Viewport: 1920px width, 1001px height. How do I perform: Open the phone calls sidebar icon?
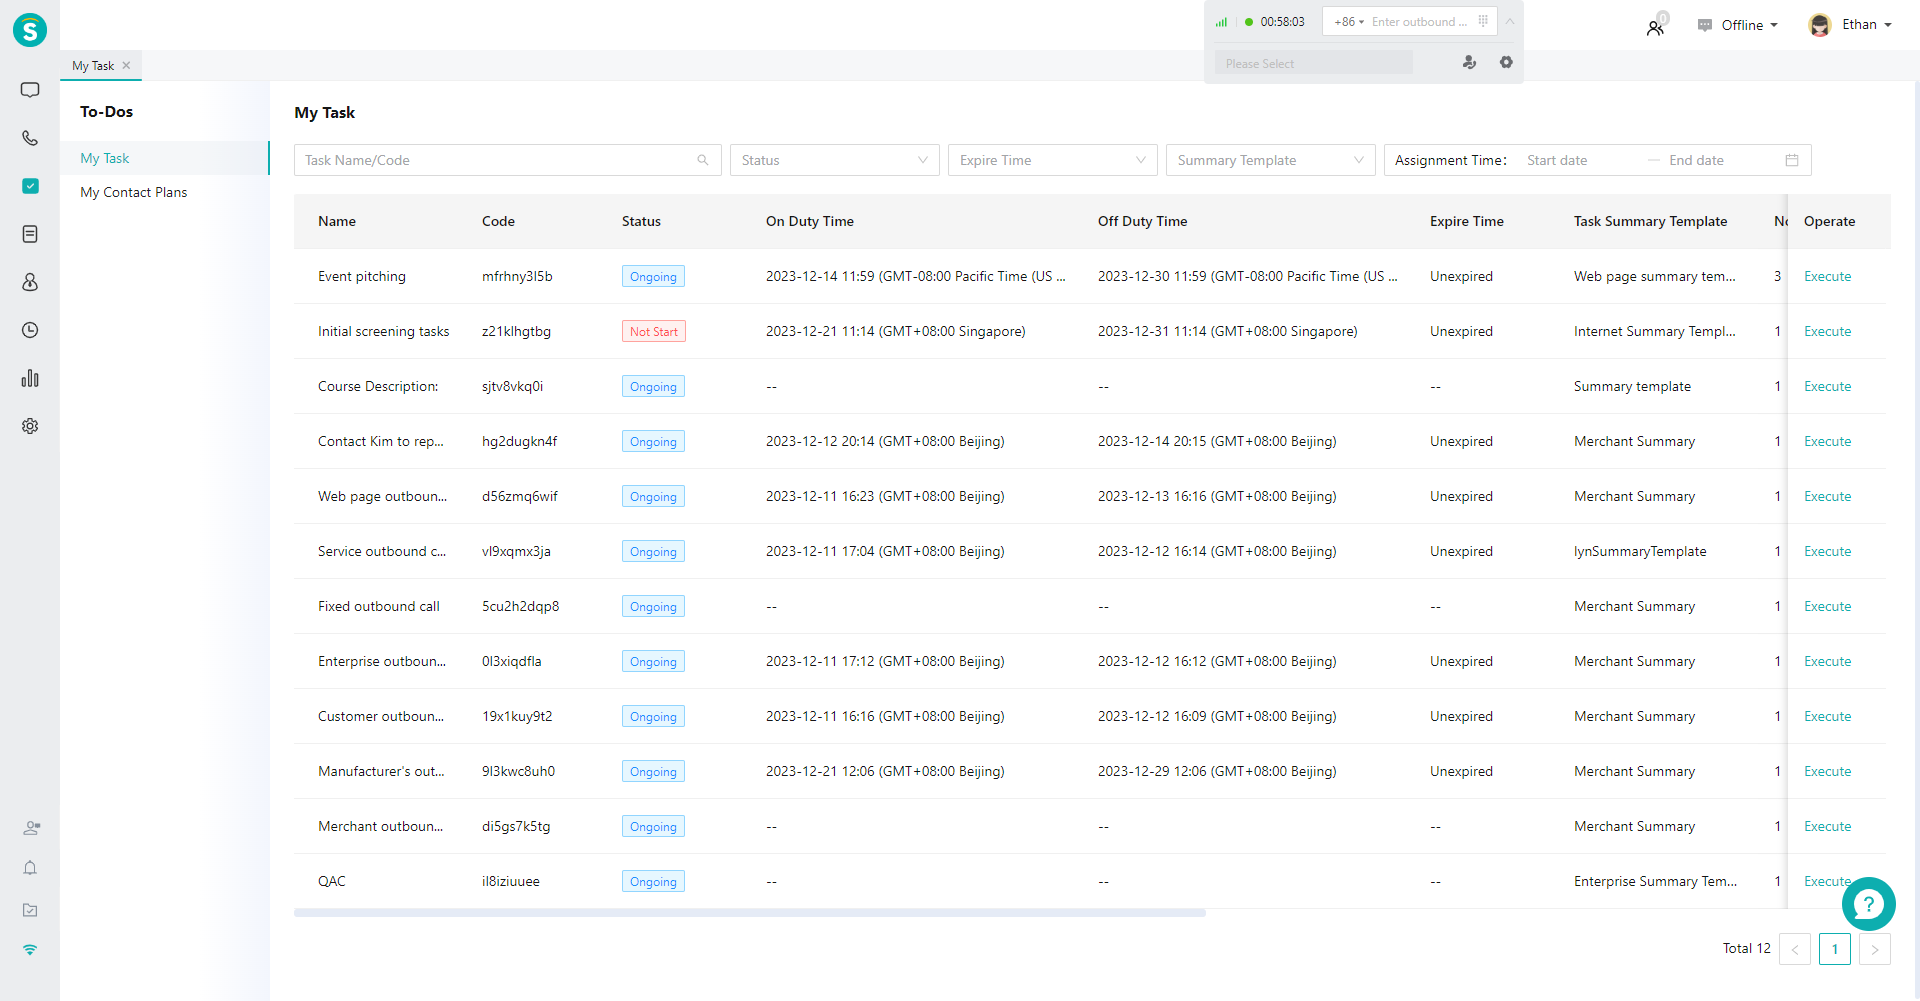tap(30, 138)
